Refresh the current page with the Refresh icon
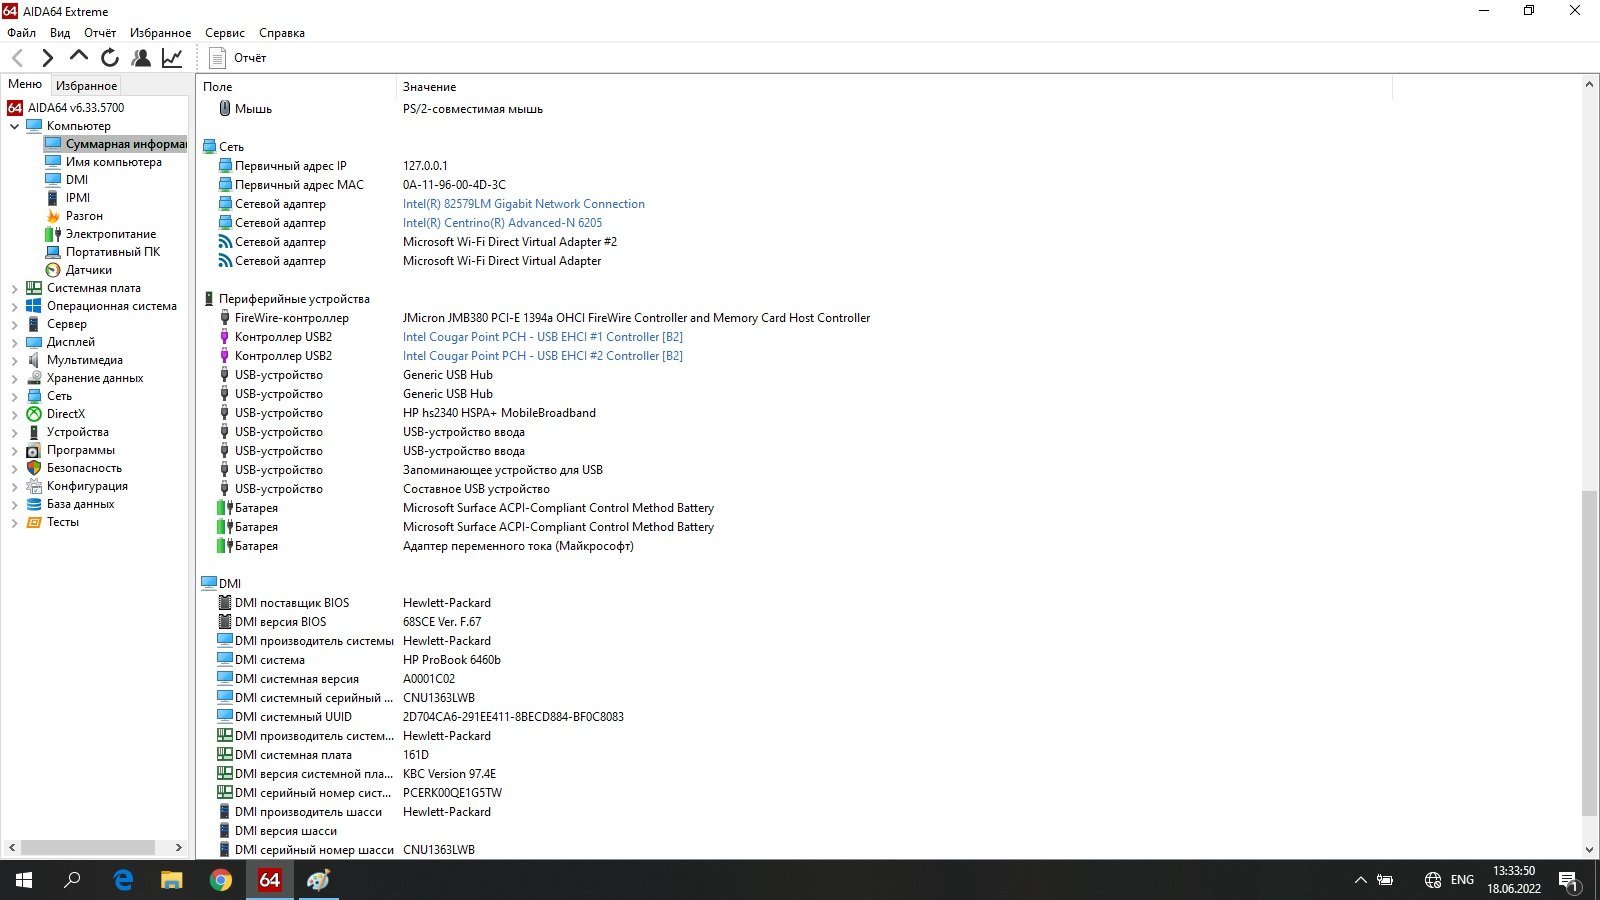This screenshot has width=1600, height=900. point(110,58)
